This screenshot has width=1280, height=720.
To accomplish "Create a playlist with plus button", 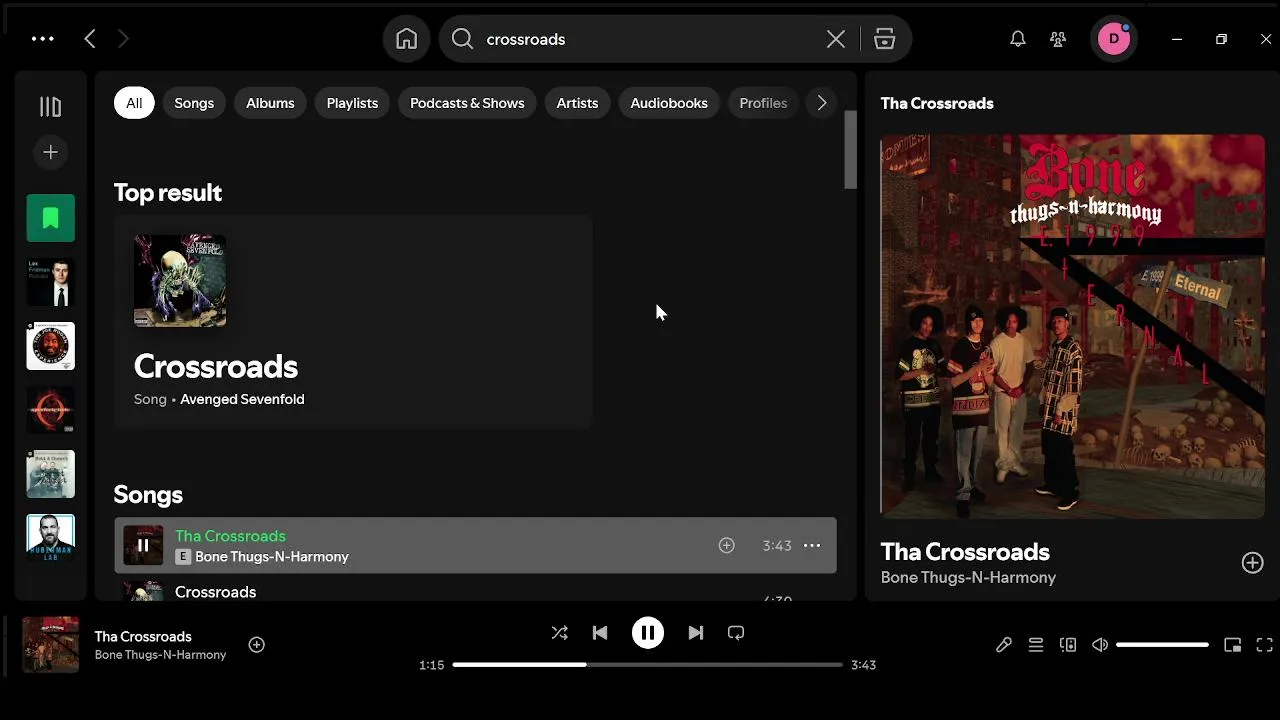I will pyautogui.click(x=50, y=152).
